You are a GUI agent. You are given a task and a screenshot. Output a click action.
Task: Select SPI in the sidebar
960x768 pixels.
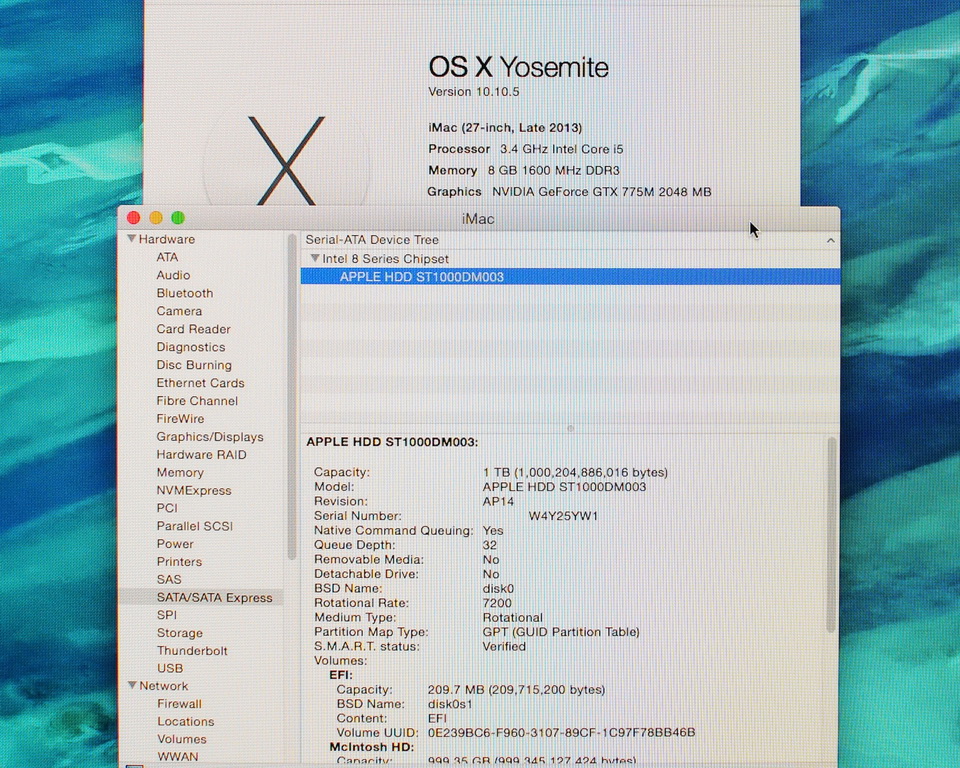[x=167, y=615]
